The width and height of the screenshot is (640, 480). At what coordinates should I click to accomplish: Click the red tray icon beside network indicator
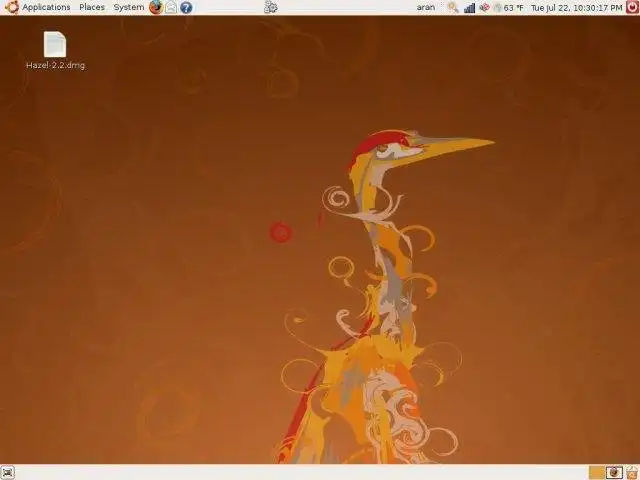pos(484,7)
